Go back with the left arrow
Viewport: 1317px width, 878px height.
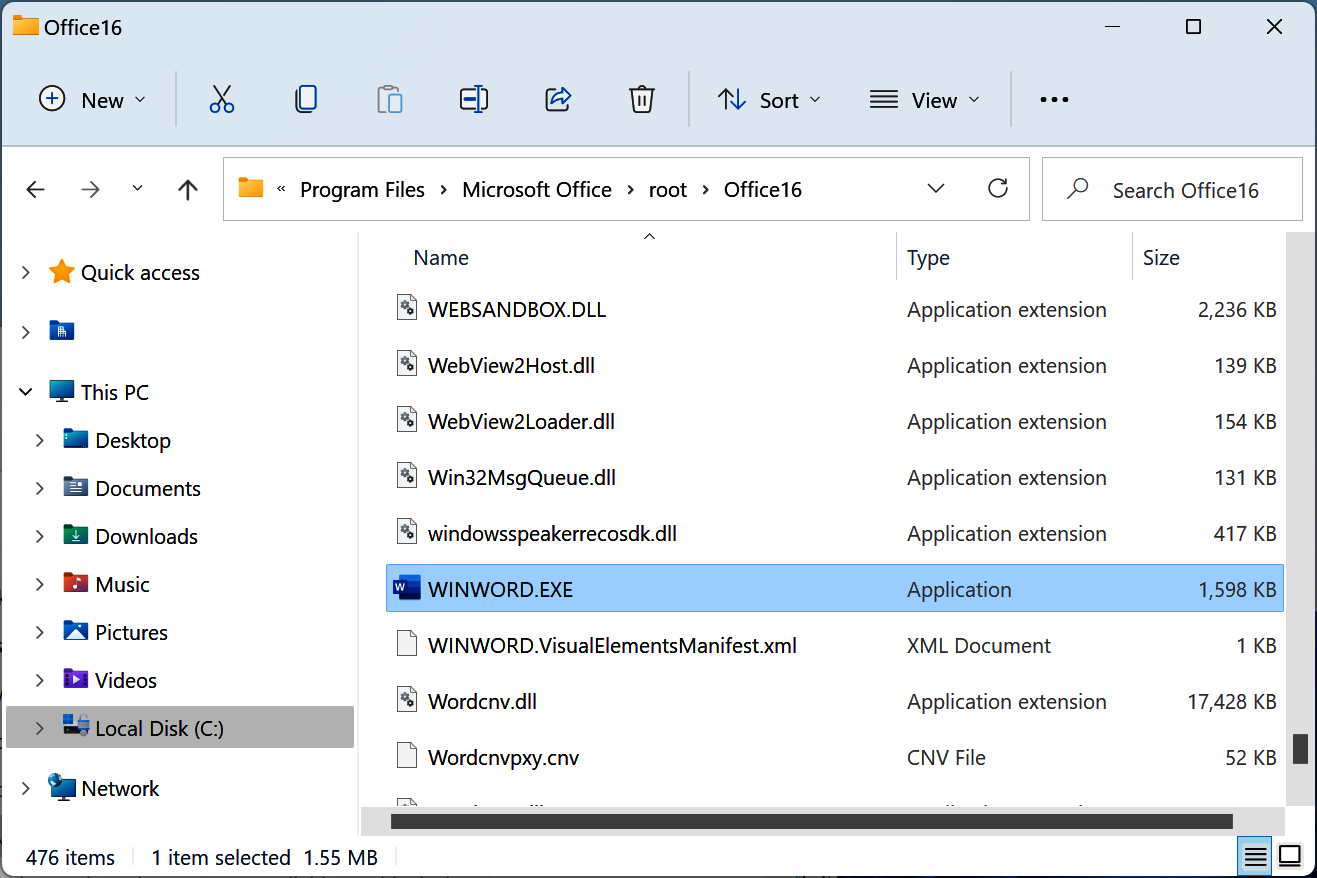pos(36,189)
